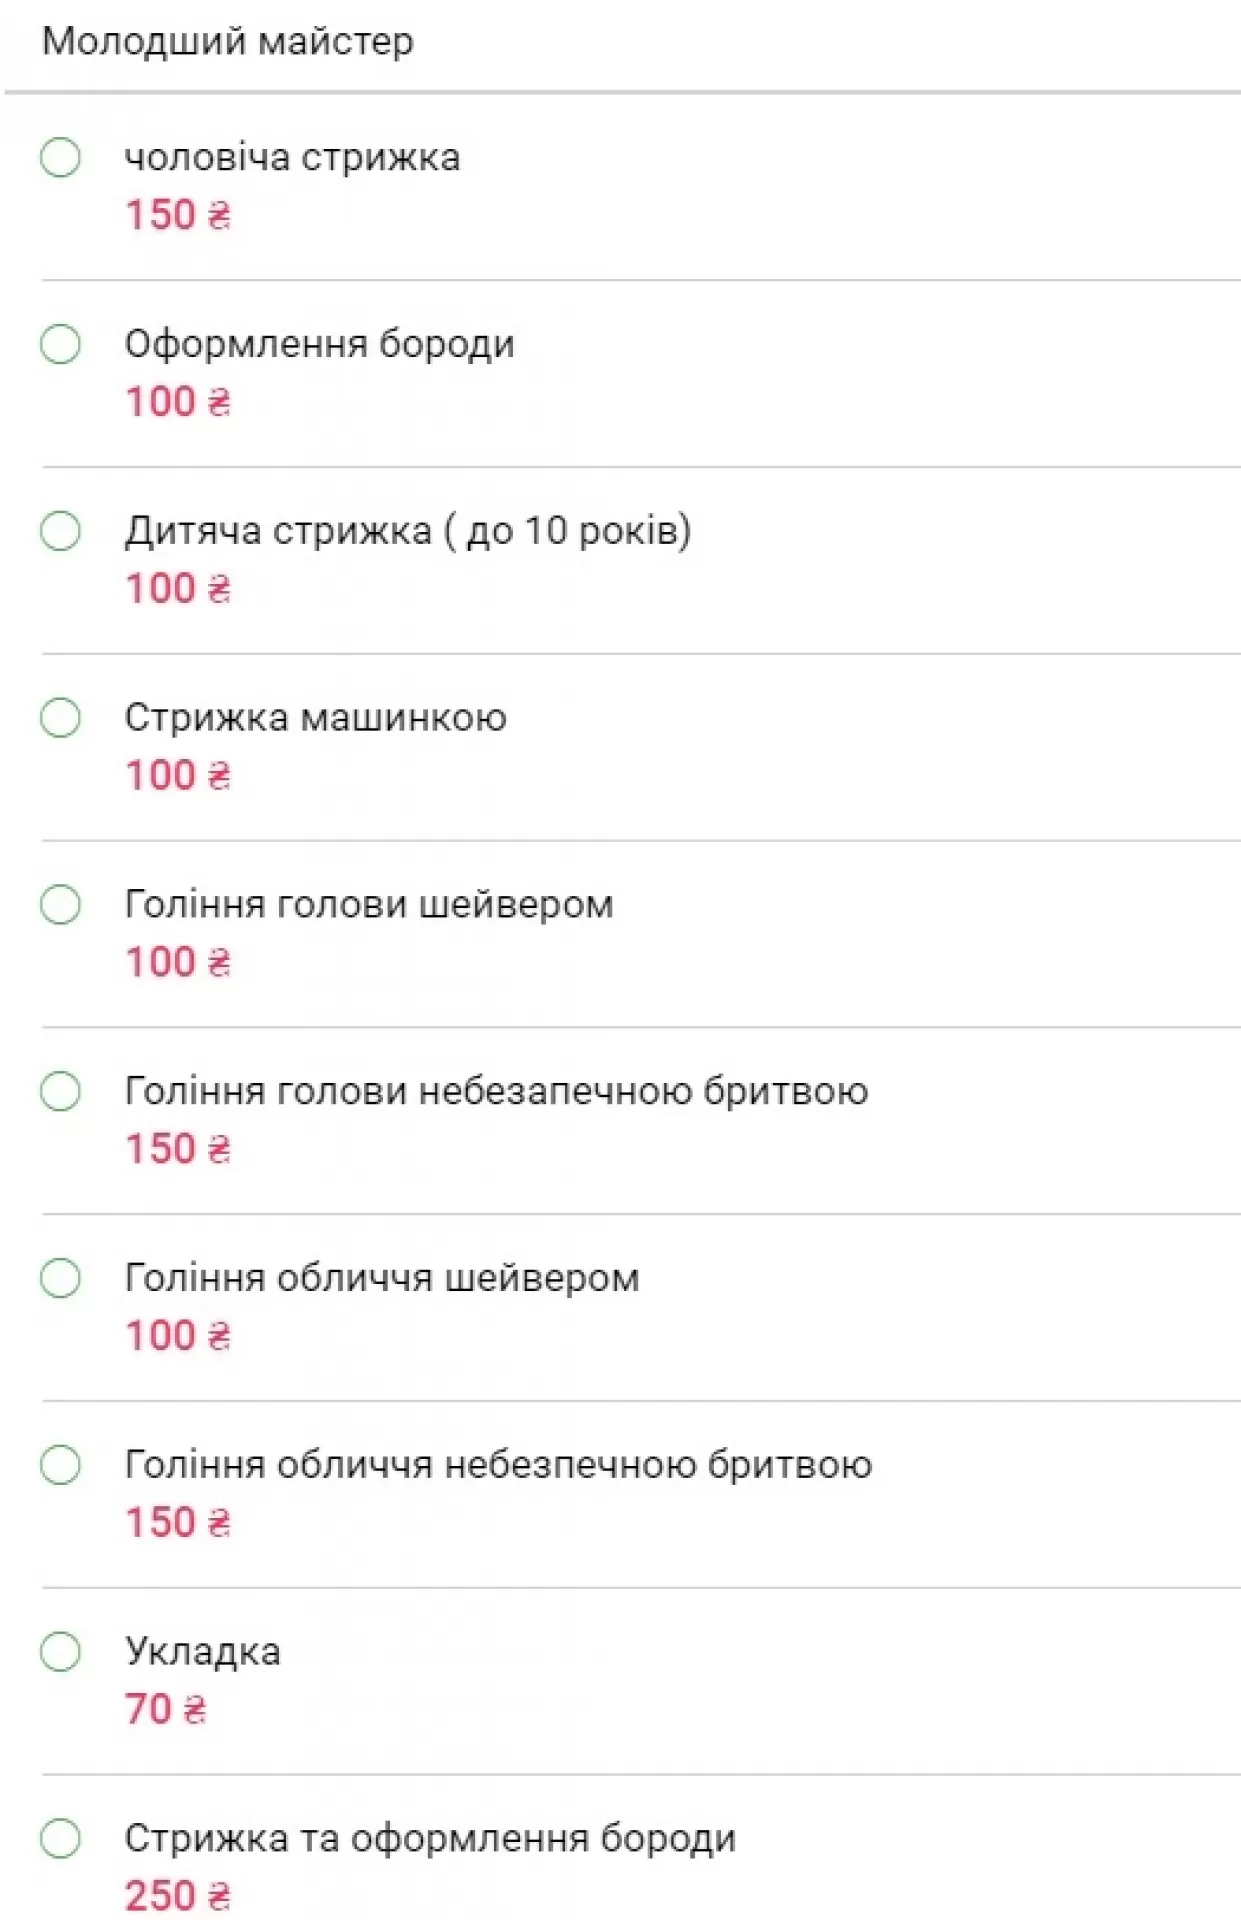The width and height of the screenshot is (1241, 1920).
Task: Click the Гоління голови небезапечною бритвою label
Action: tap(496, 1091)
